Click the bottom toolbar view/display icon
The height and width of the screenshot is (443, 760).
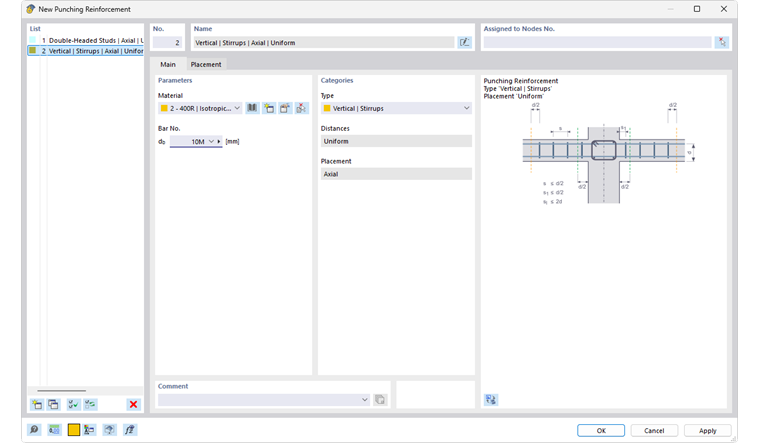click(110, 430)
